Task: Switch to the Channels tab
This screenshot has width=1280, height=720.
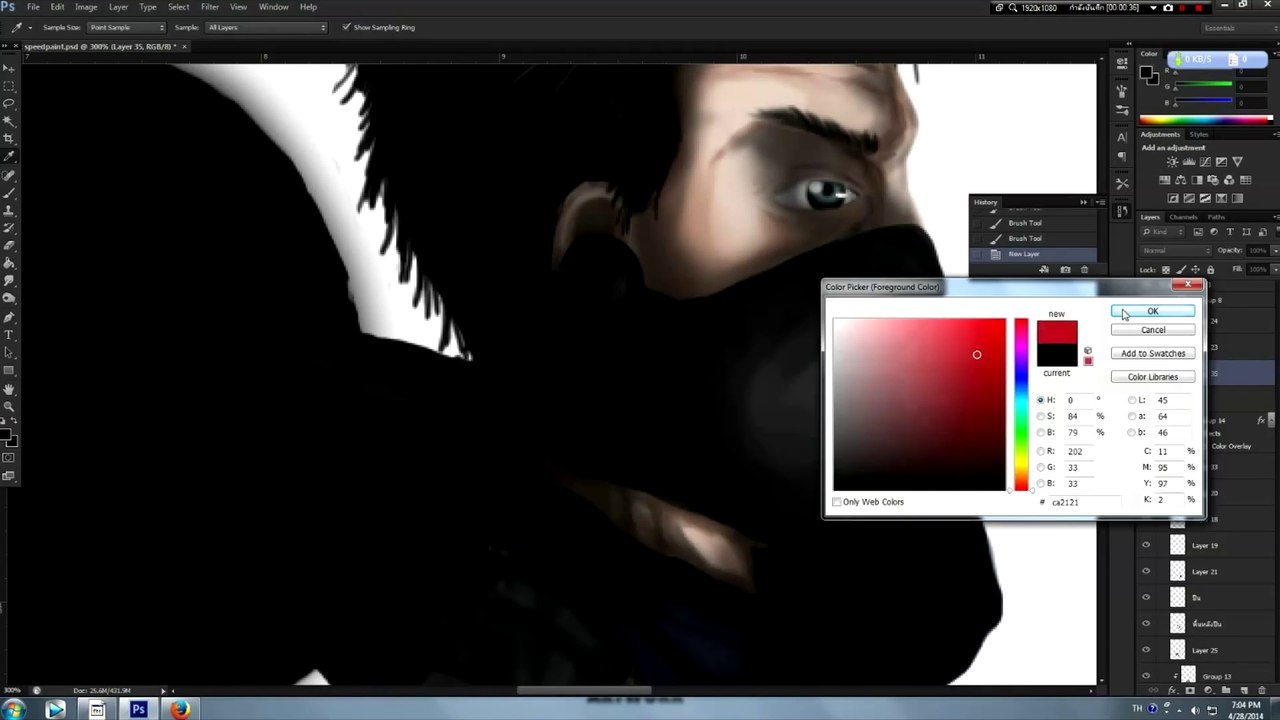Action: 1184,217
